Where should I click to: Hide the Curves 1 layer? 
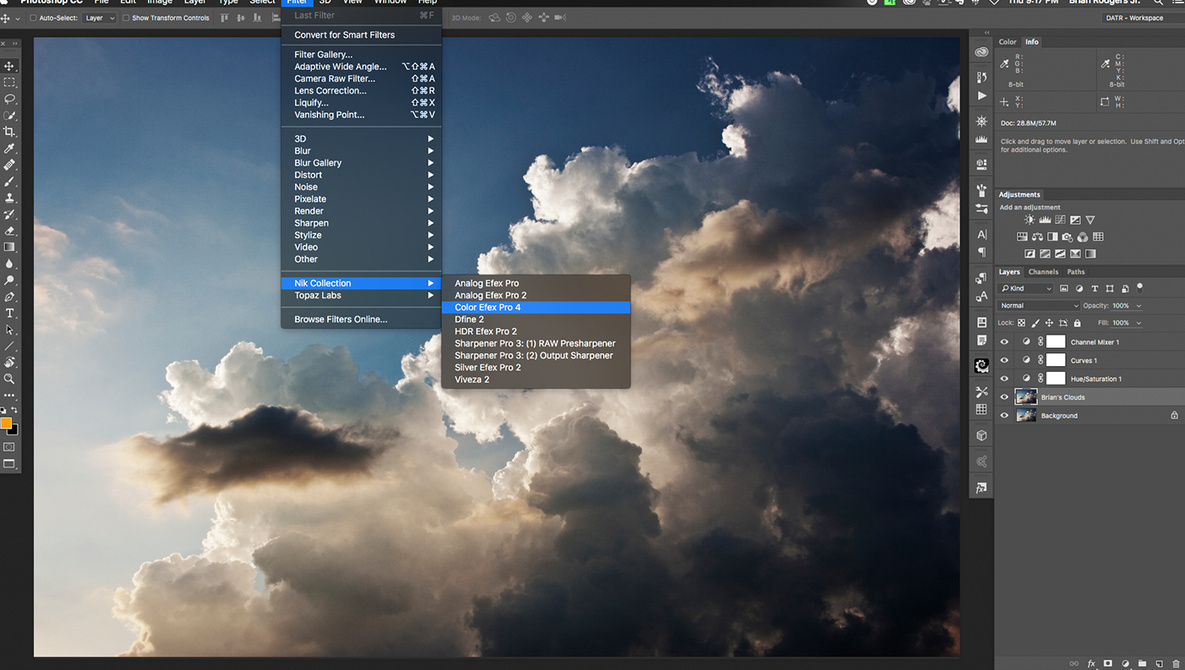1005,360
